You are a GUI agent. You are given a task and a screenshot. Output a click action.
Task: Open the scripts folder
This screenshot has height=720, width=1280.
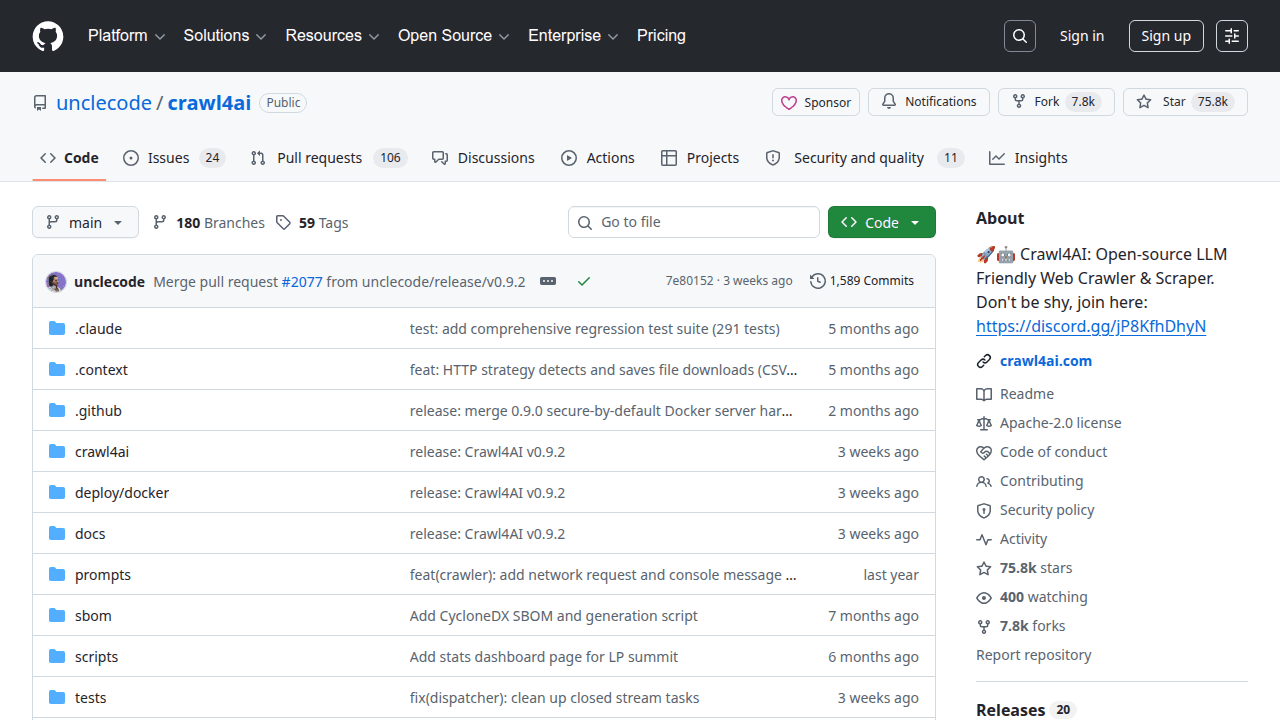(96, 657)
